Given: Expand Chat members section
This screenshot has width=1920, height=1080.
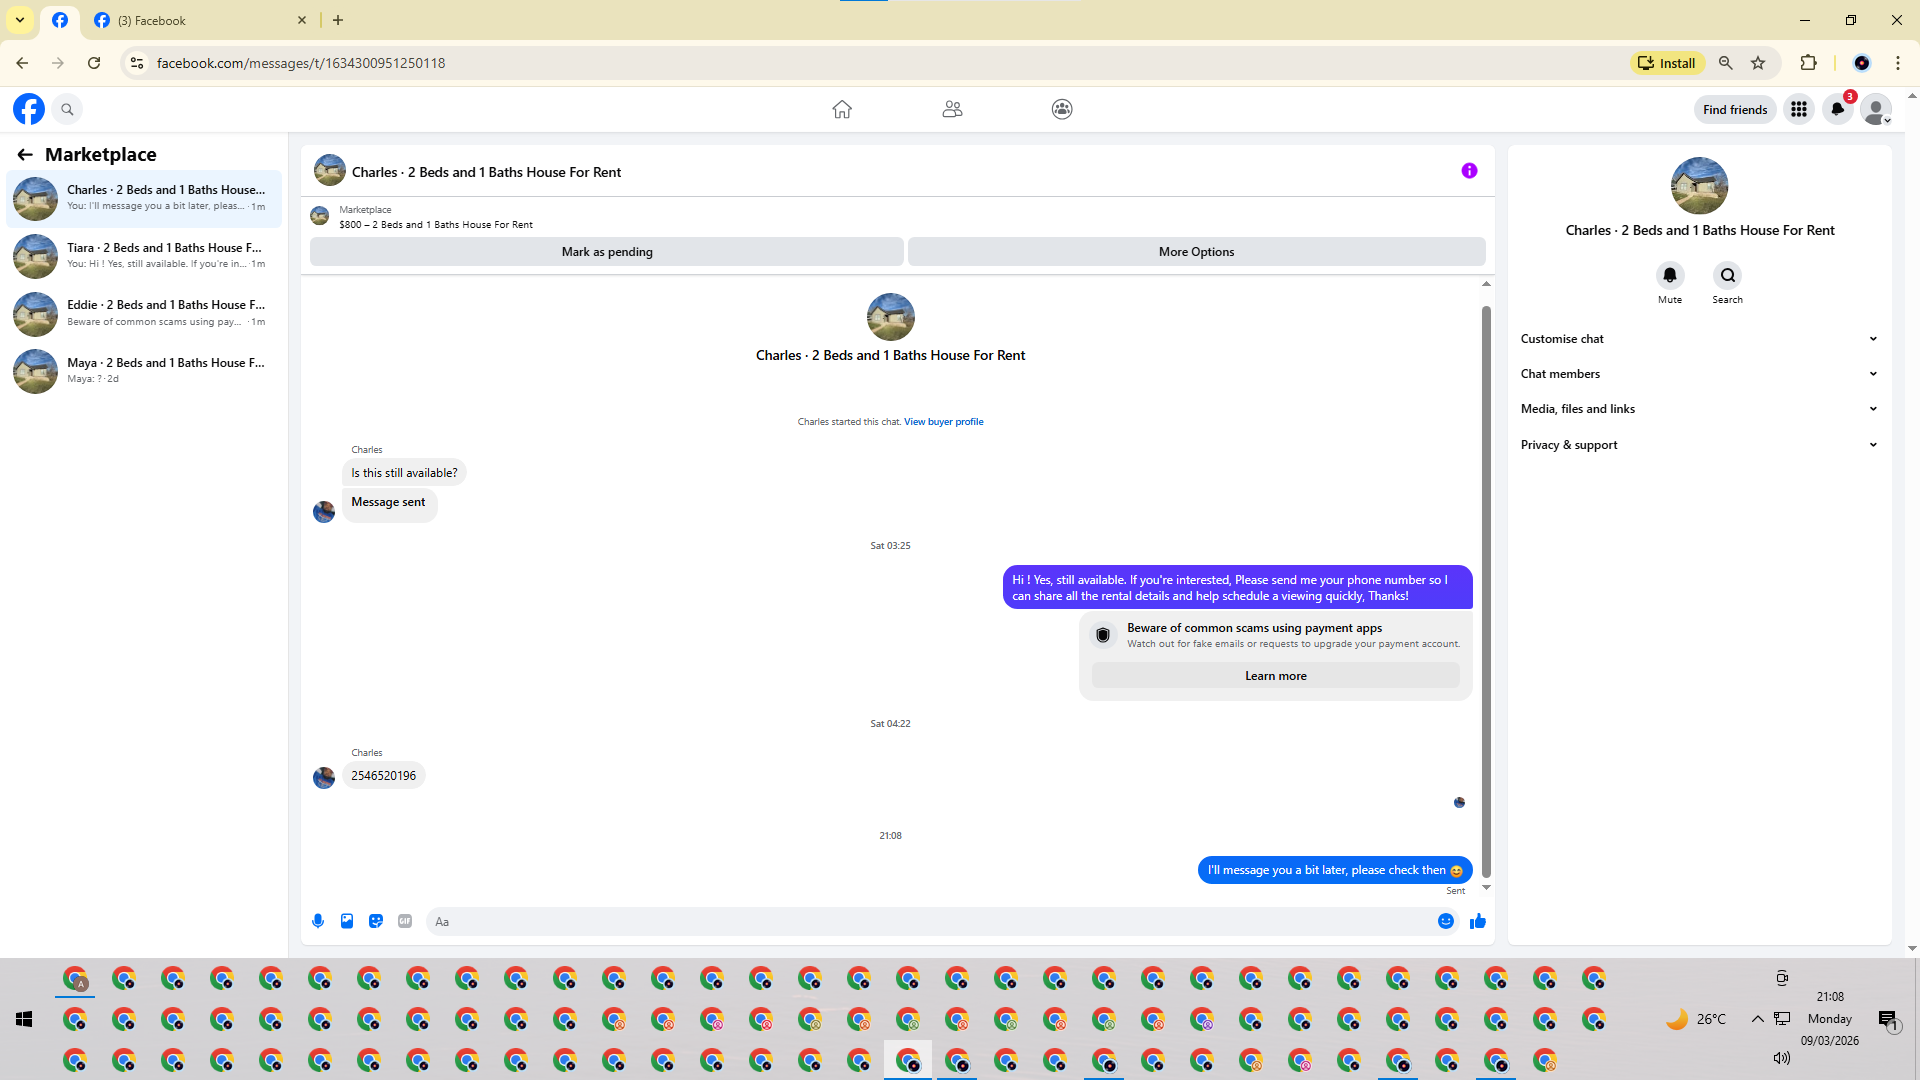Looking at the screenshot, I should coord(1698,374).
